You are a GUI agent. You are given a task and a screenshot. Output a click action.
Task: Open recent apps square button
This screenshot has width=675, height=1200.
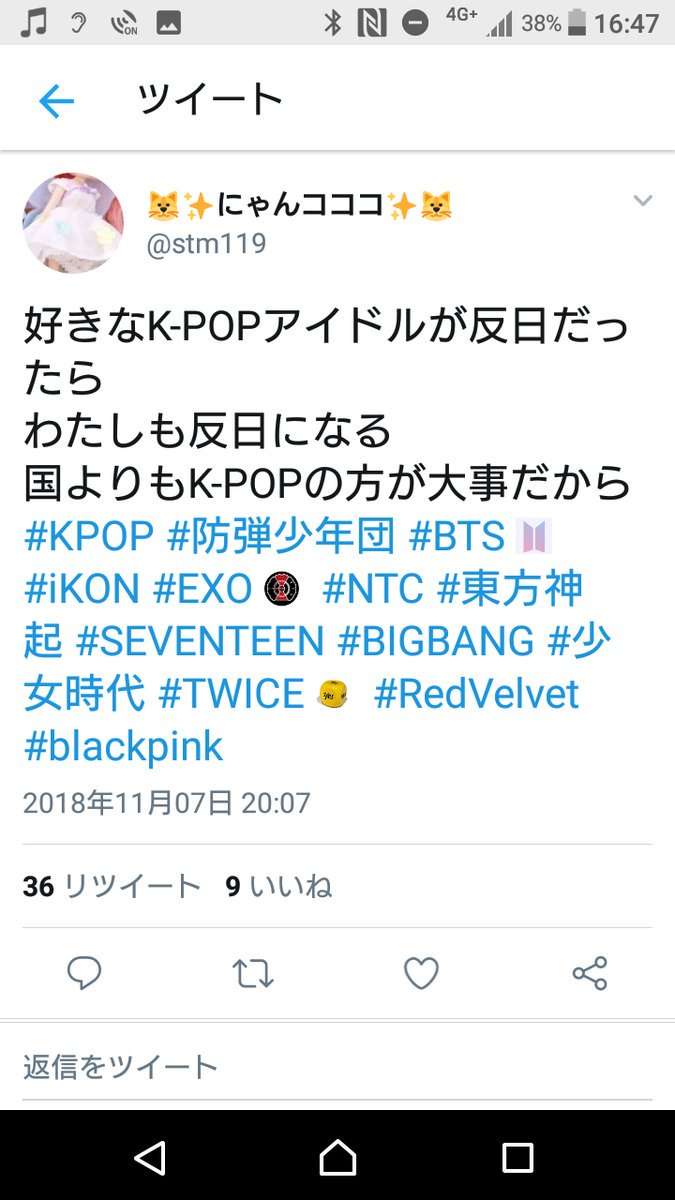(517, 1158)
